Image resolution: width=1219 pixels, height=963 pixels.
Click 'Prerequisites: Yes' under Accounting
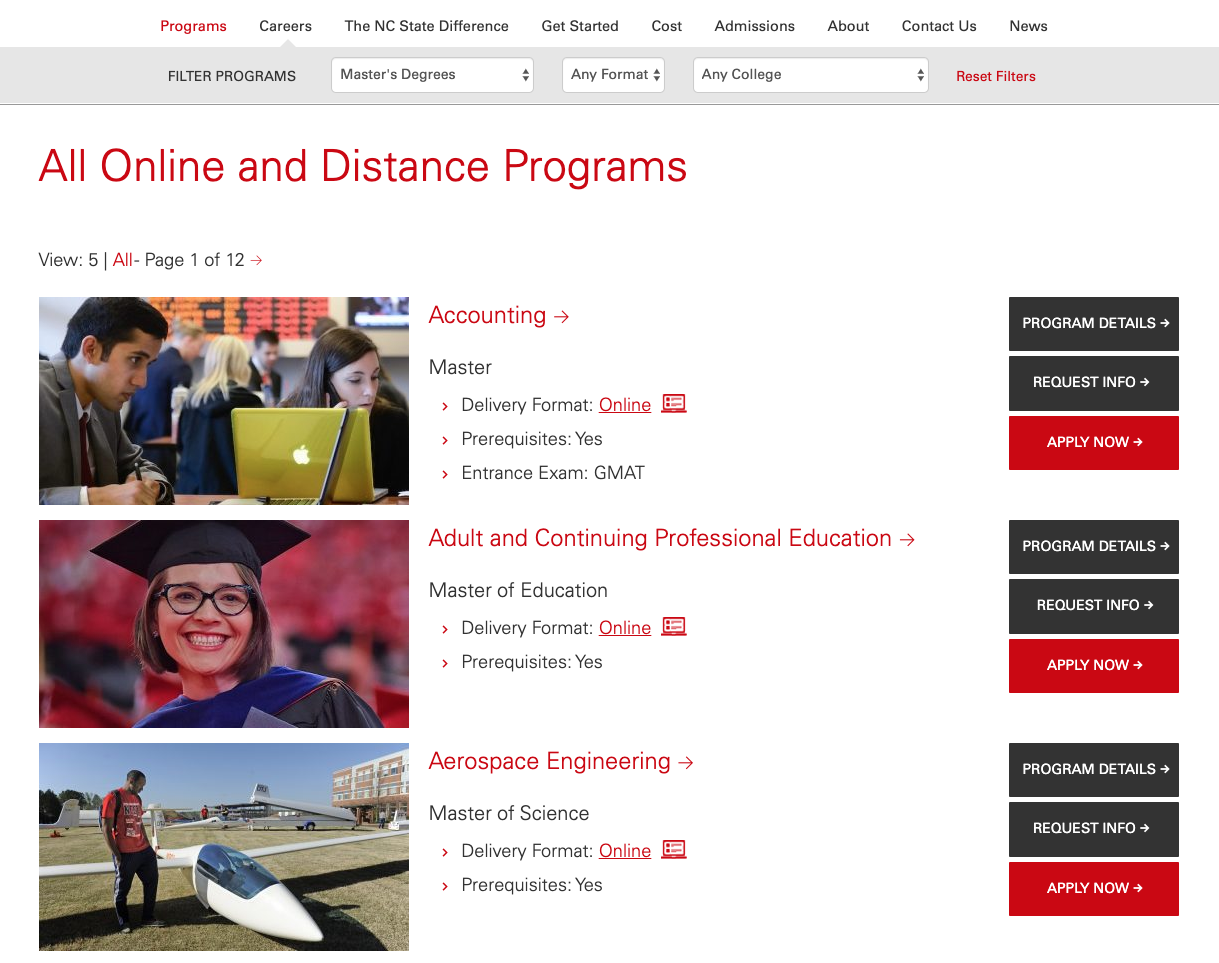532,439
